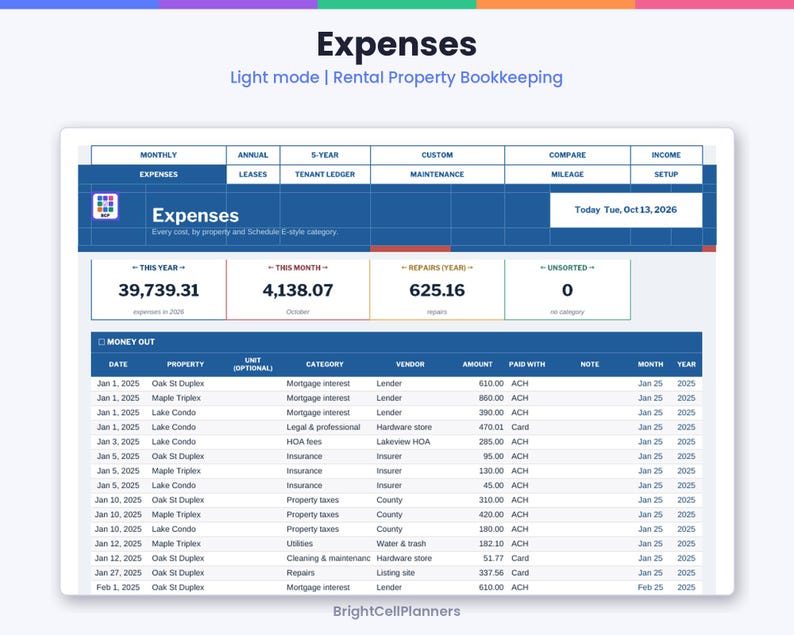The height and width of the screenshot is (635, 794).
Task: Click the BCP app logo icon
Action: click(105, 206)
